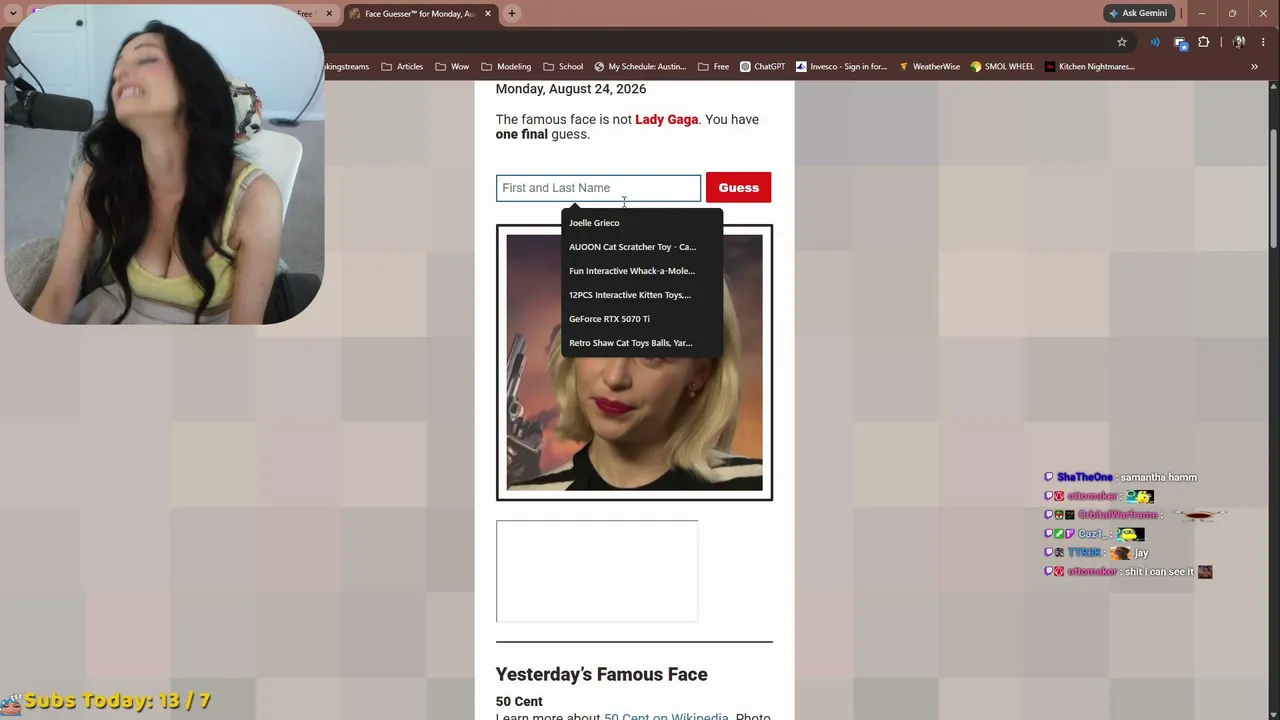Open the My Schedule: Austin bookmark
1280x720 pixels.
coord(640,67)
